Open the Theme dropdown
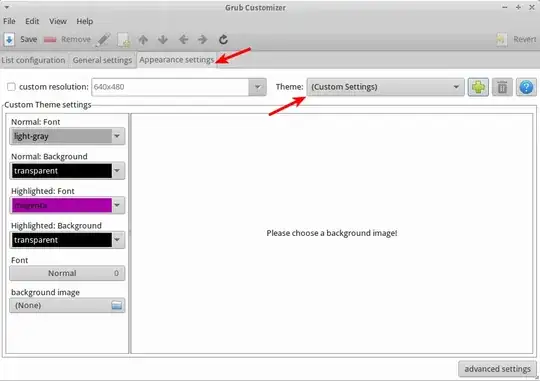 [385, 87]
